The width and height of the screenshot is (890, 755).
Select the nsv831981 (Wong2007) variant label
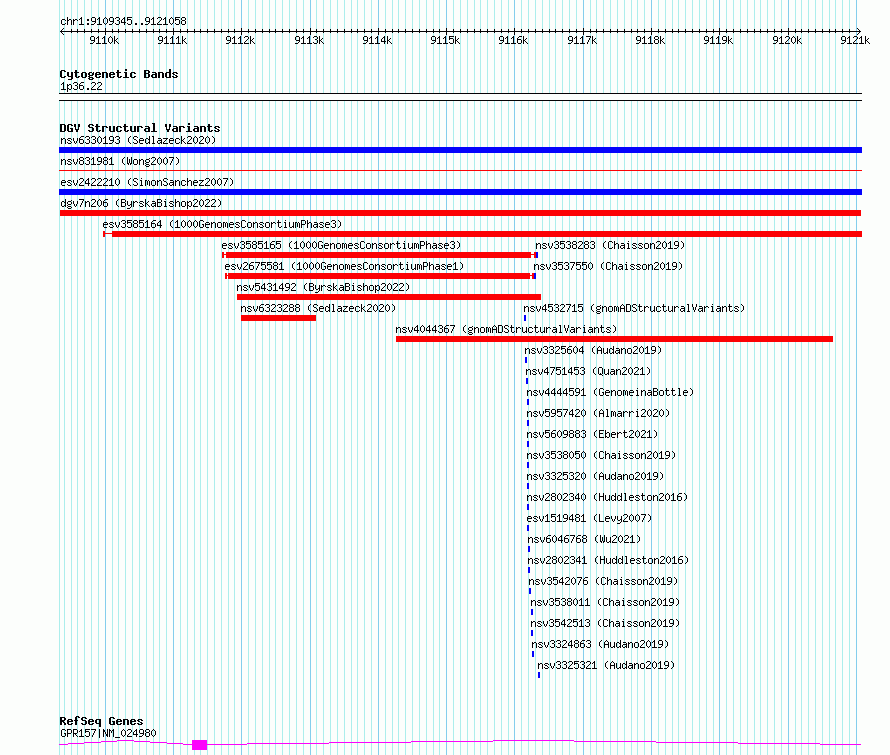[x=120, y=161]
